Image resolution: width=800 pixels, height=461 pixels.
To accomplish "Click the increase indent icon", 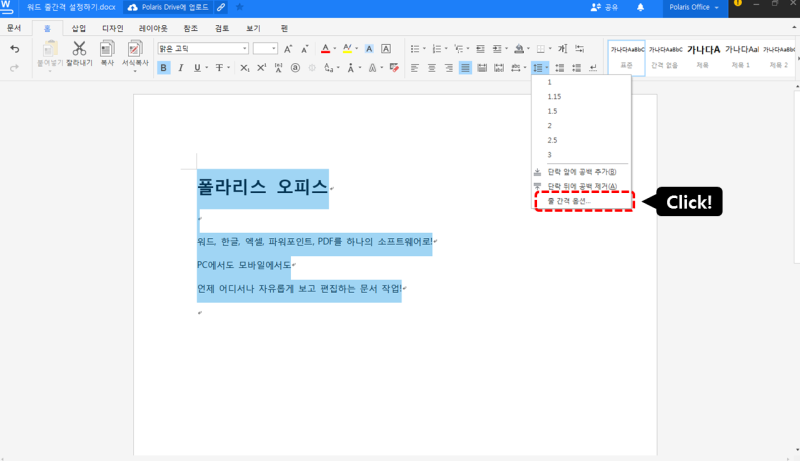I will pyautogui.click(x=497, y=49).
